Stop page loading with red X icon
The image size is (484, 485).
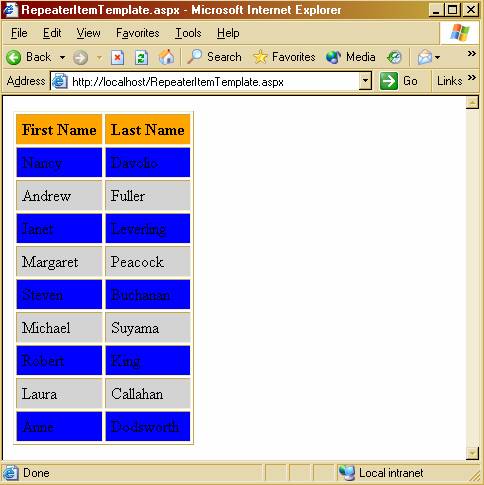[117, 58]
